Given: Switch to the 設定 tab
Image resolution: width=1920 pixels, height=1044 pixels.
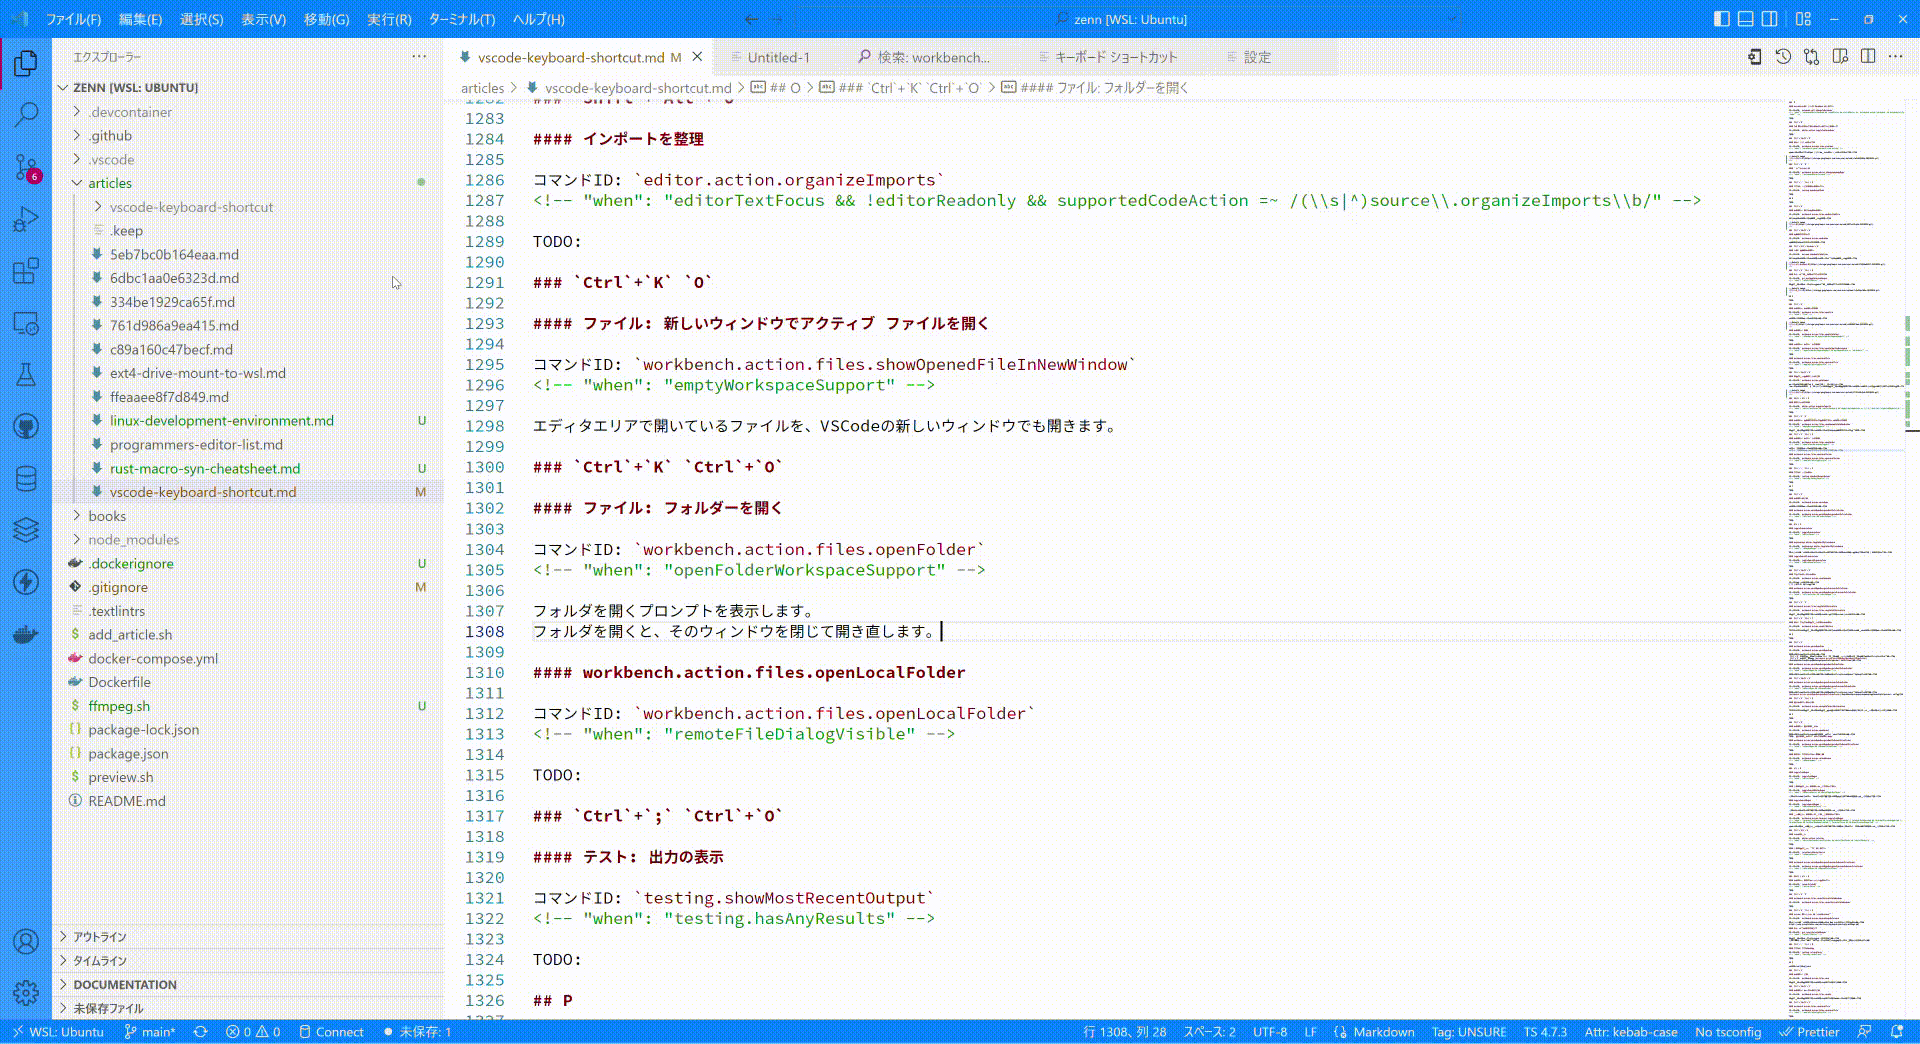Looking at the screenshot, I should coord(1257,58).
